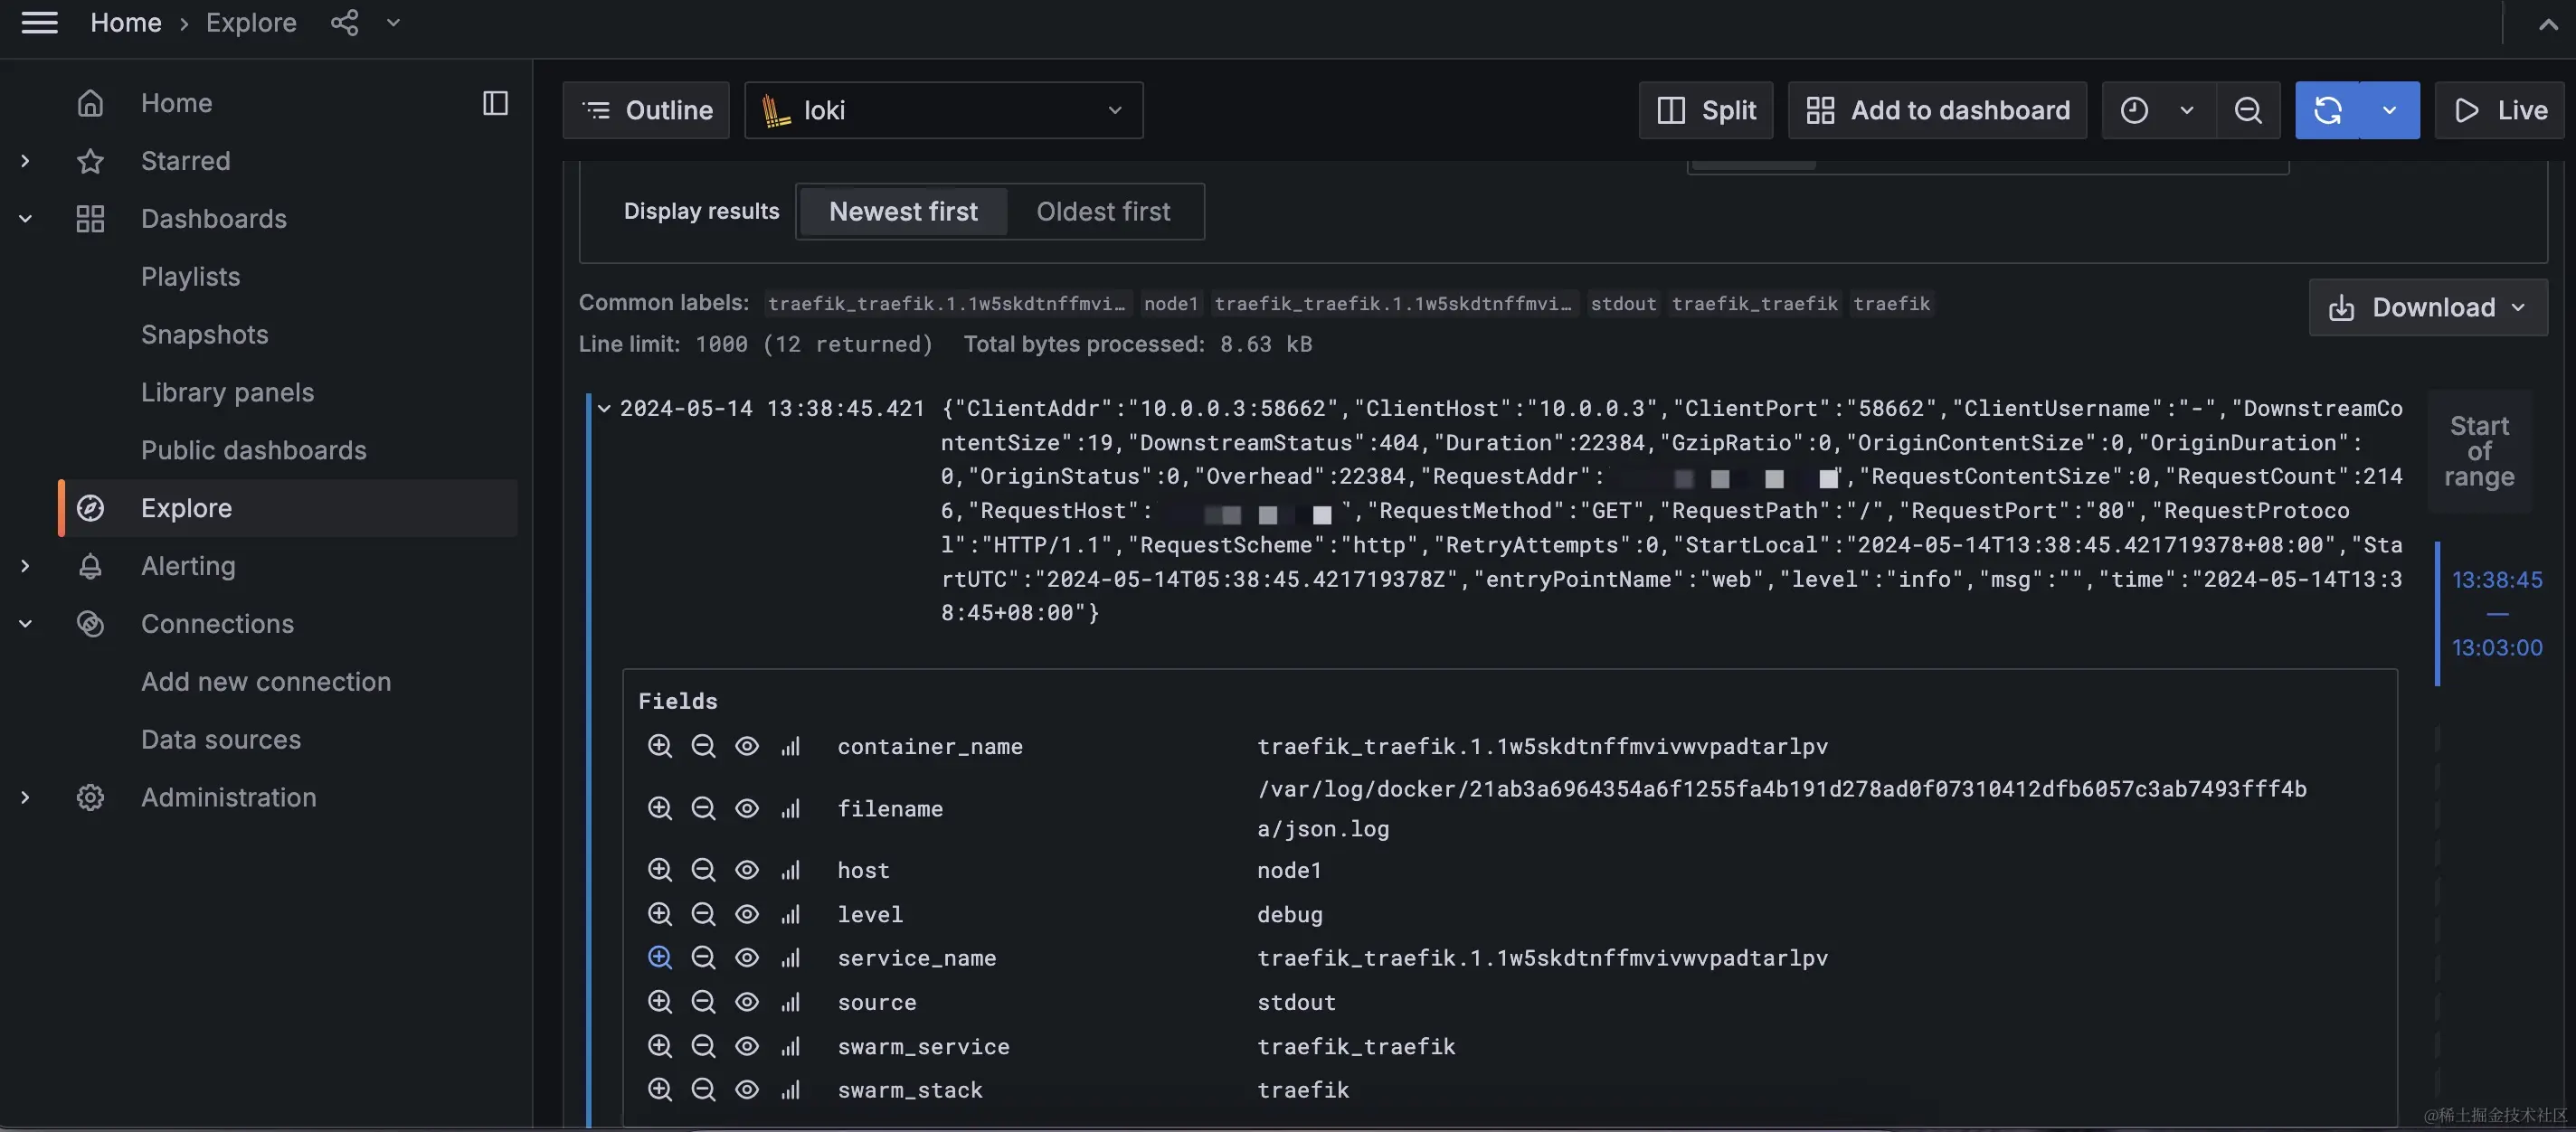Filter for value on container_name field
The width and height of the screenshot is (2576, 1132).
[x=659, y=746]
